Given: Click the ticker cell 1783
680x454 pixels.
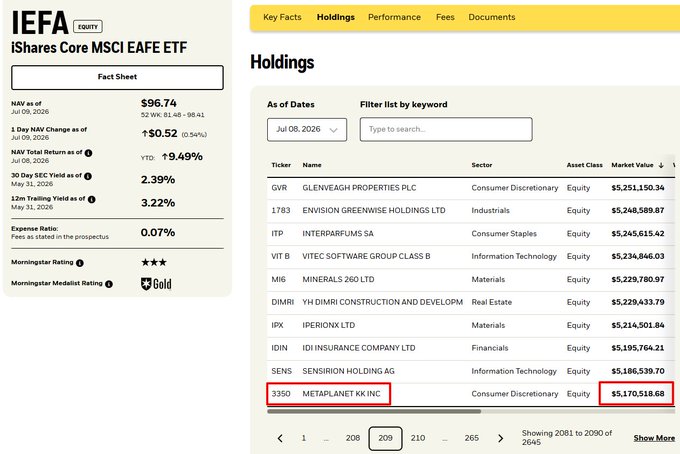Looking at the screenshot, I should coord(281,210).
